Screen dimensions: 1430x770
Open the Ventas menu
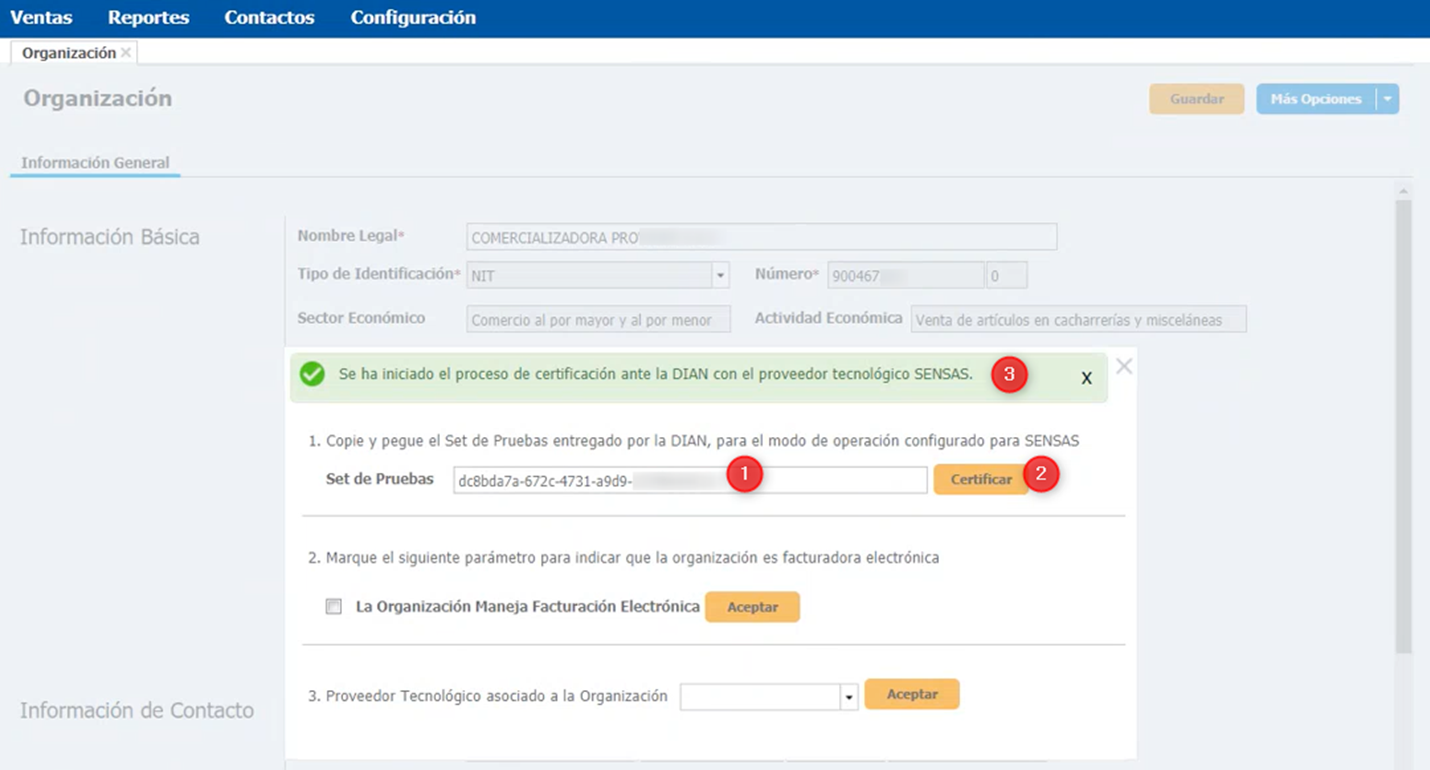[x=41, y=18]
